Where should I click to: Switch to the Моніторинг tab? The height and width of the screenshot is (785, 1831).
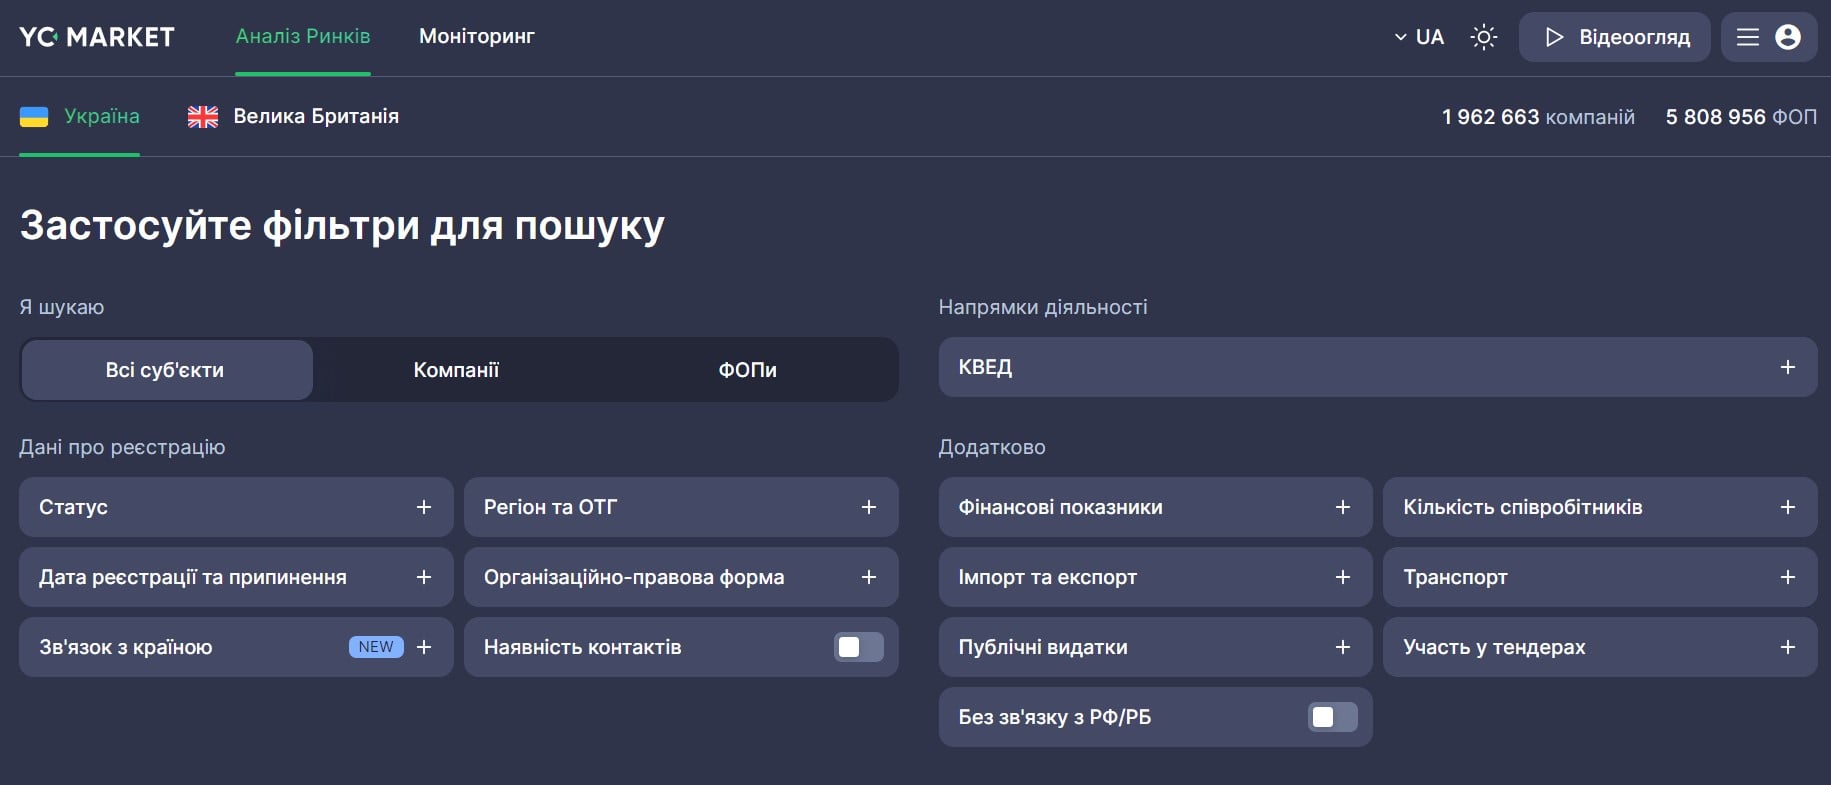476,37
